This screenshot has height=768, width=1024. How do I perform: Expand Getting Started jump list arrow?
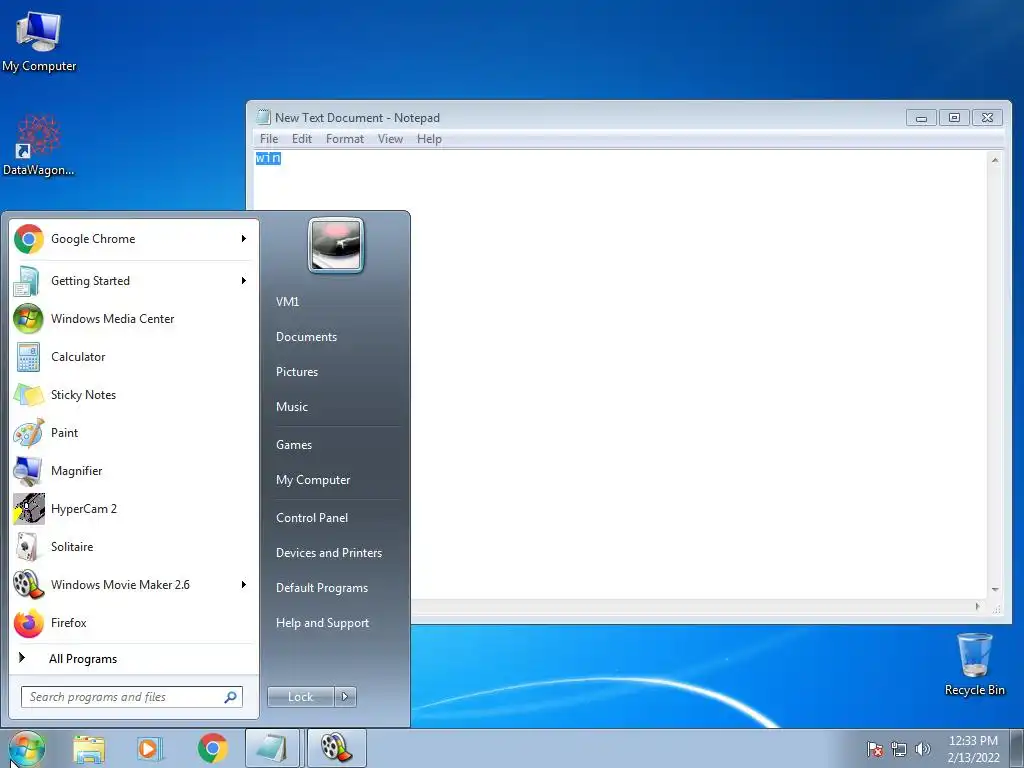click(244, 281)
